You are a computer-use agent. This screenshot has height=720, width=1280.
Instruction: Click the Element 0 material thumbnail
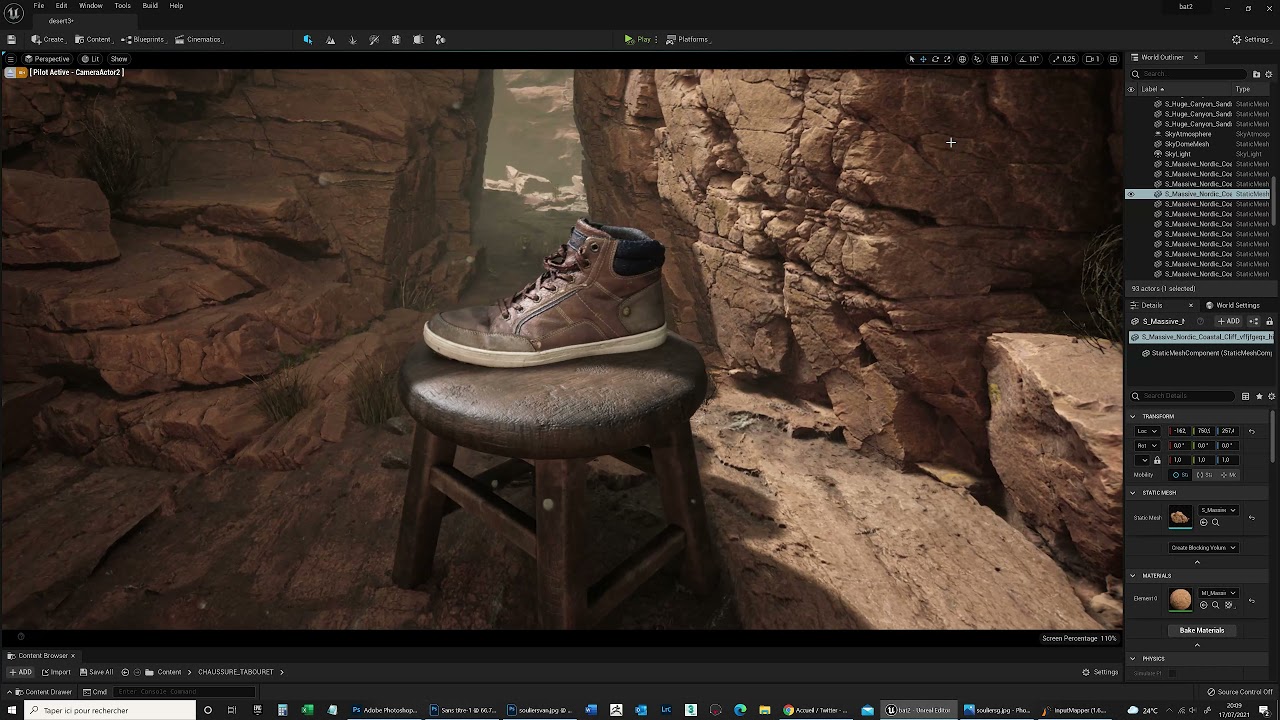click(1180, 599)
